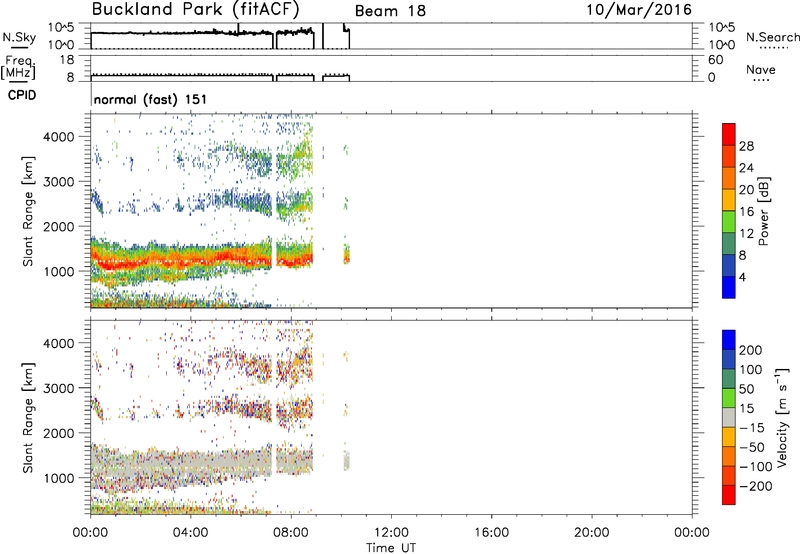
Task: Click the frequency axis value '18'
Action: click(67, 60)
